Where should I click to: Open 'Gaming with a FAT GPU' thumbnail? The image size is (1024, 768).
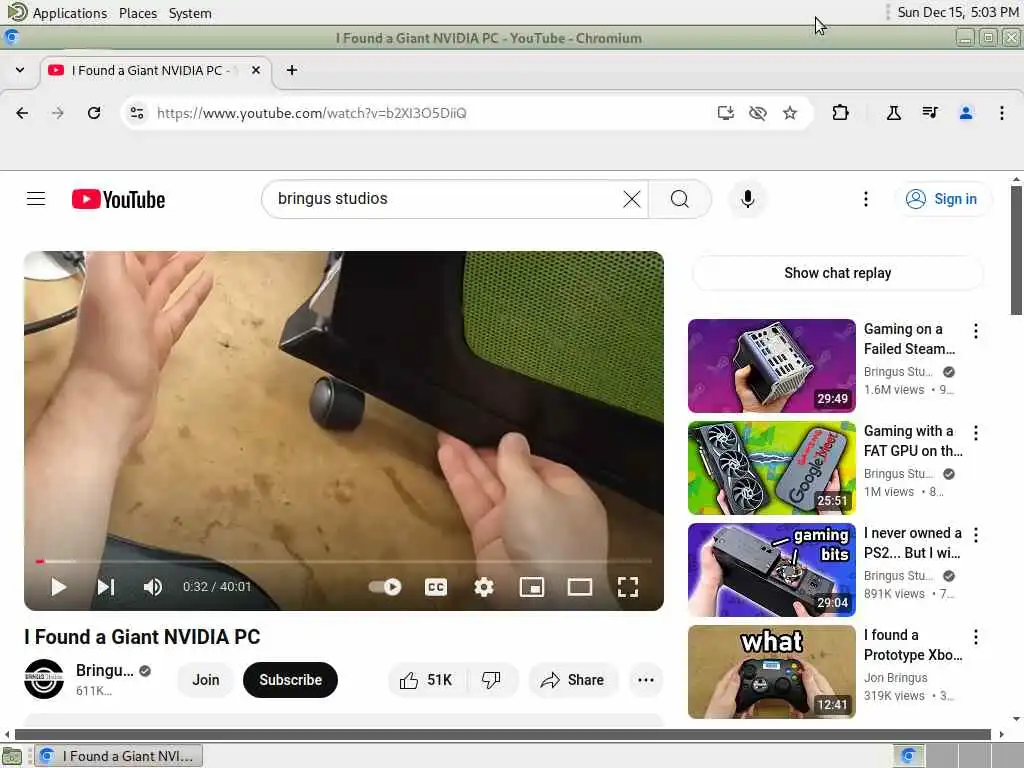771,468
